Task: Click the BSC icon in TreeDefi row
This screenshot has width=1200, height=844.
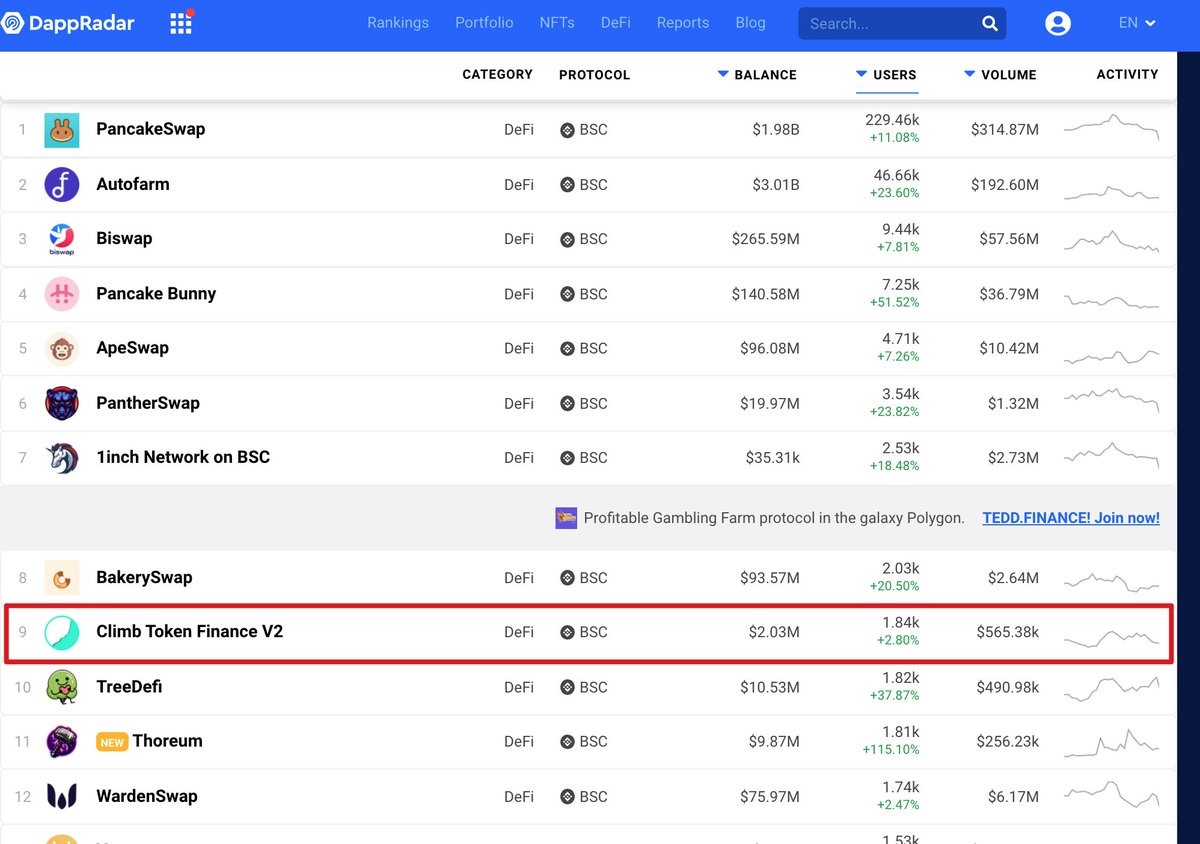Action: click(567, 687)
